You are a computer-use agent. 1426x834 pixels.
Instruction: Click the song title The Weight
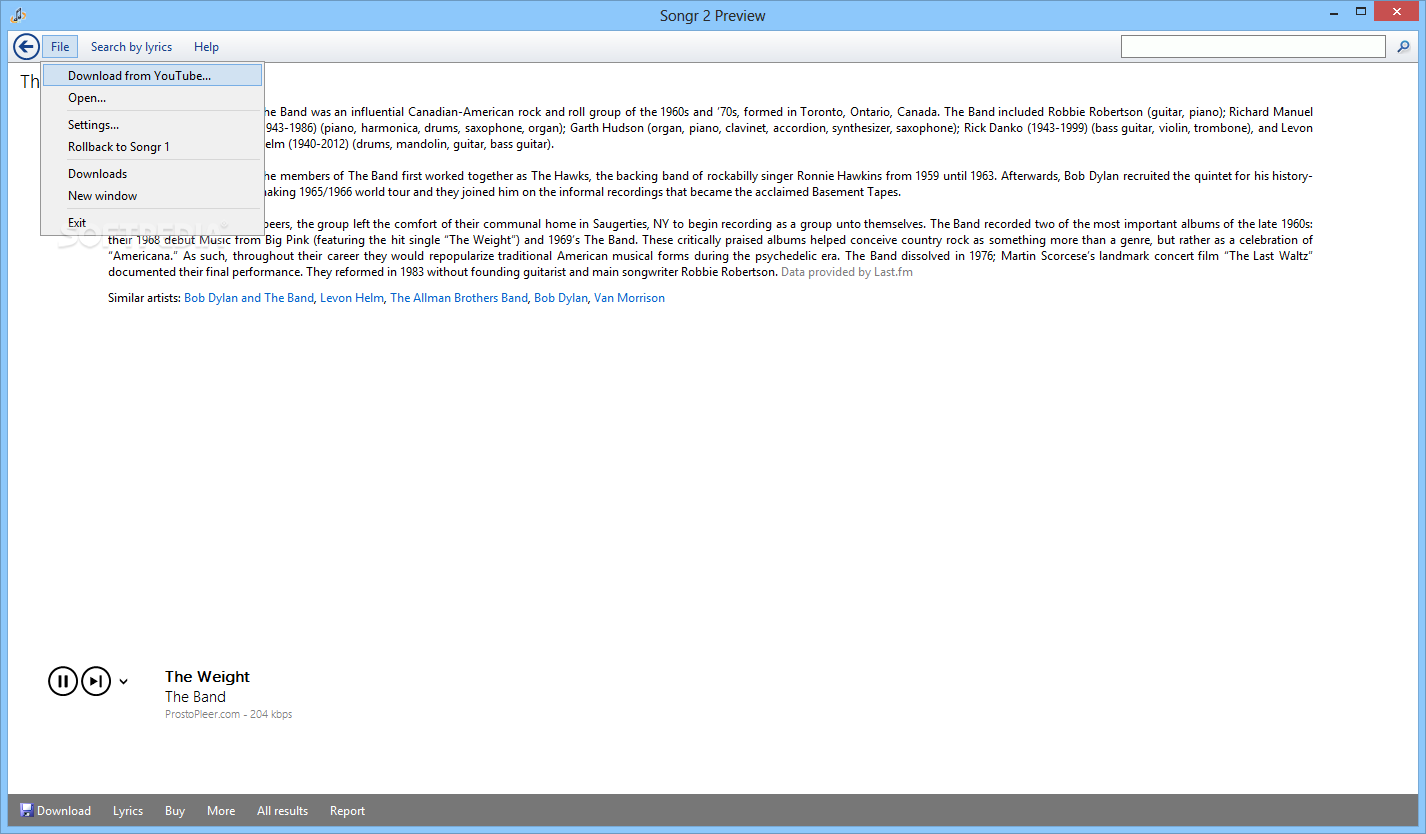click(x=207, y=677)
